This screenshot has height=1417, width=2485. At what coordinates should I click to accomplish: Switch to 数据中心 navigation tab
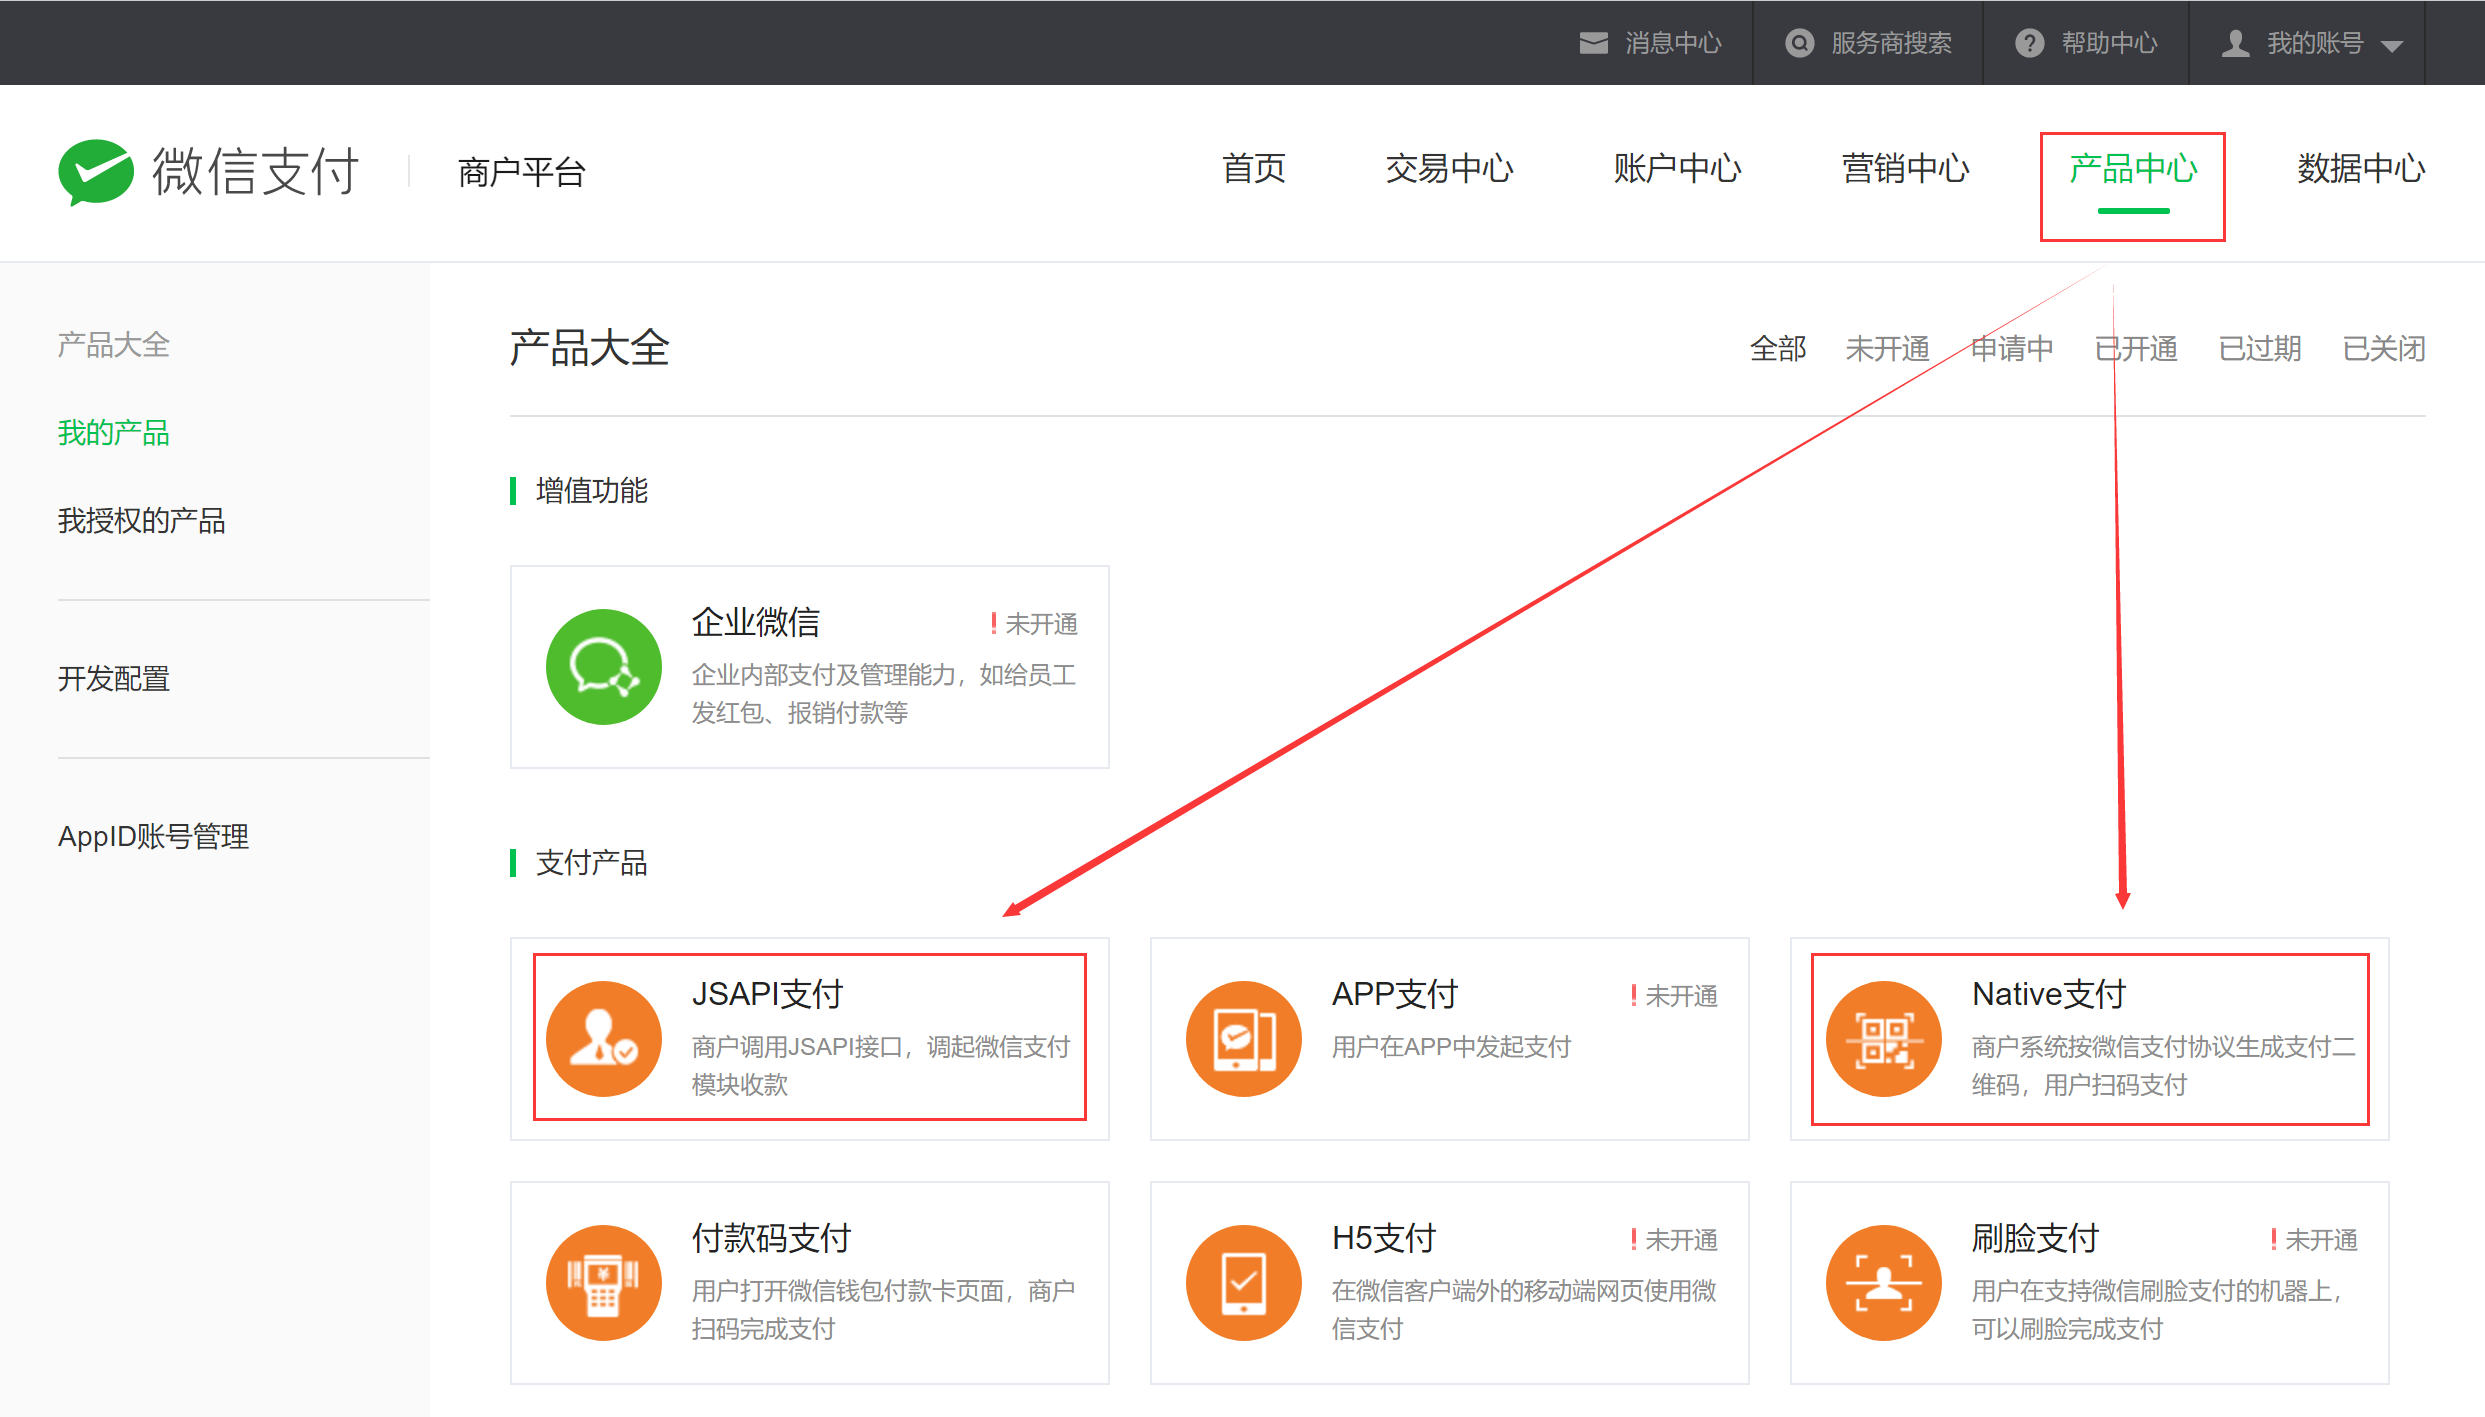coord(2360,169)
